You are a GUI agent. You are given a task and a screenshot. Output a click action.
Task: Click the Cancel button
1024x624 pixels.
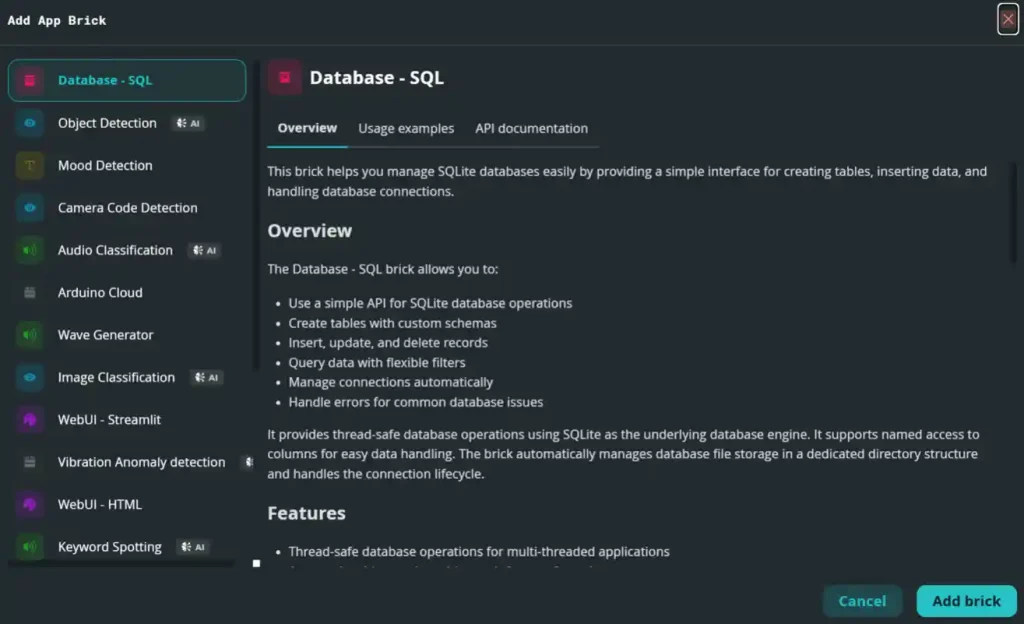pos(862,601)
